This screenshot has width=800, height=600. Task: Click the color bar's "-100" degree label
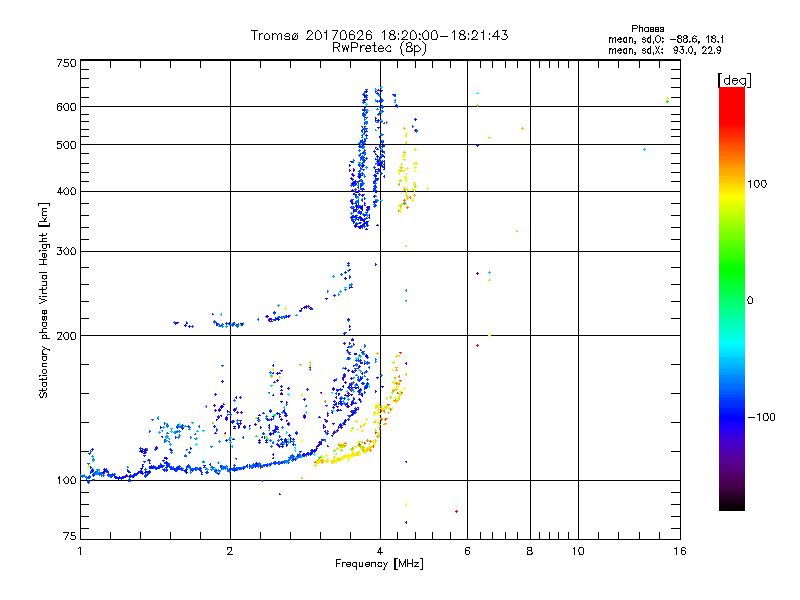pyautogui.click(x=761, y=417)
